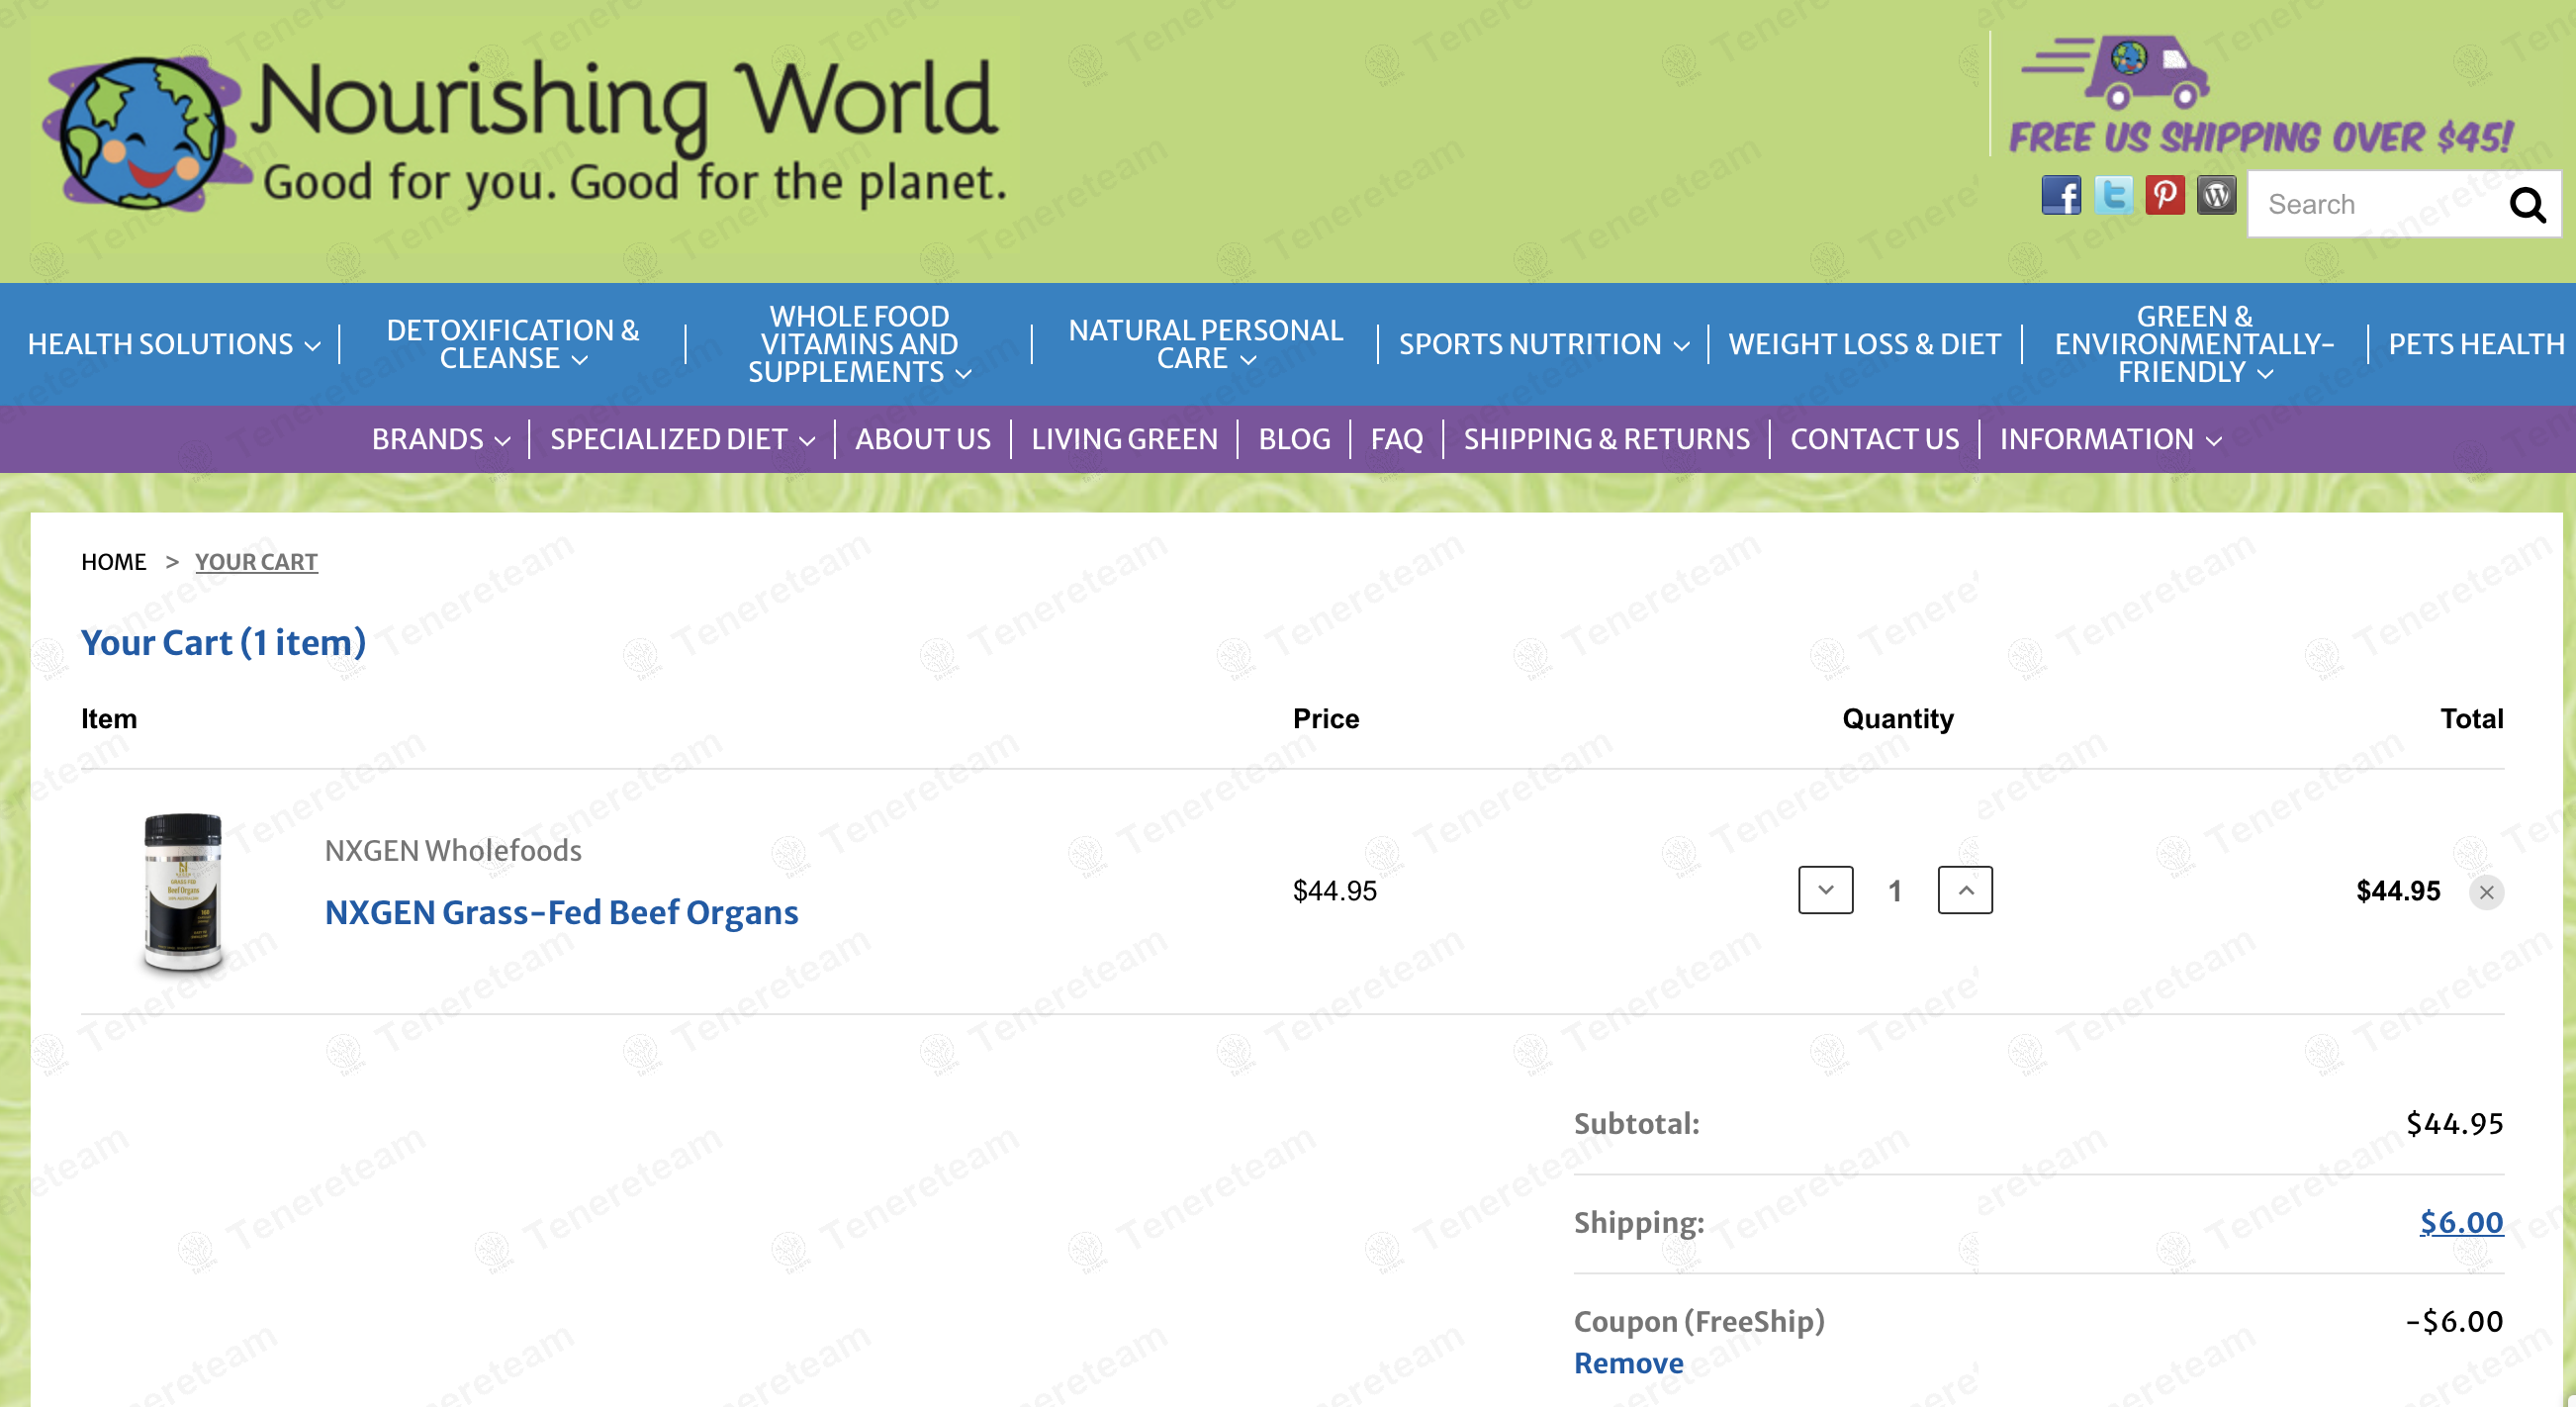Viewport: 2576px width, 1407px height.
Task: Decrease quantity with the down arrow
Action: click(x=1825, y=890)
